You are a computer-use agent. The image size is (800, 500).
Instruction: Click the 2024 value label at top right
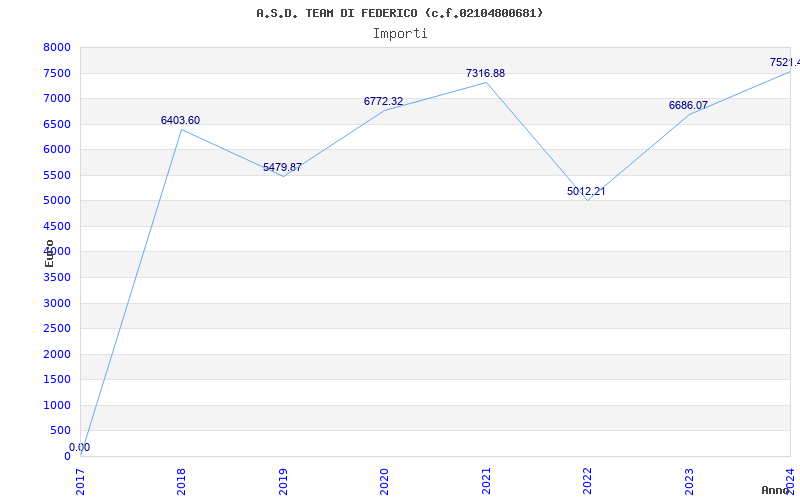(785, 62)
